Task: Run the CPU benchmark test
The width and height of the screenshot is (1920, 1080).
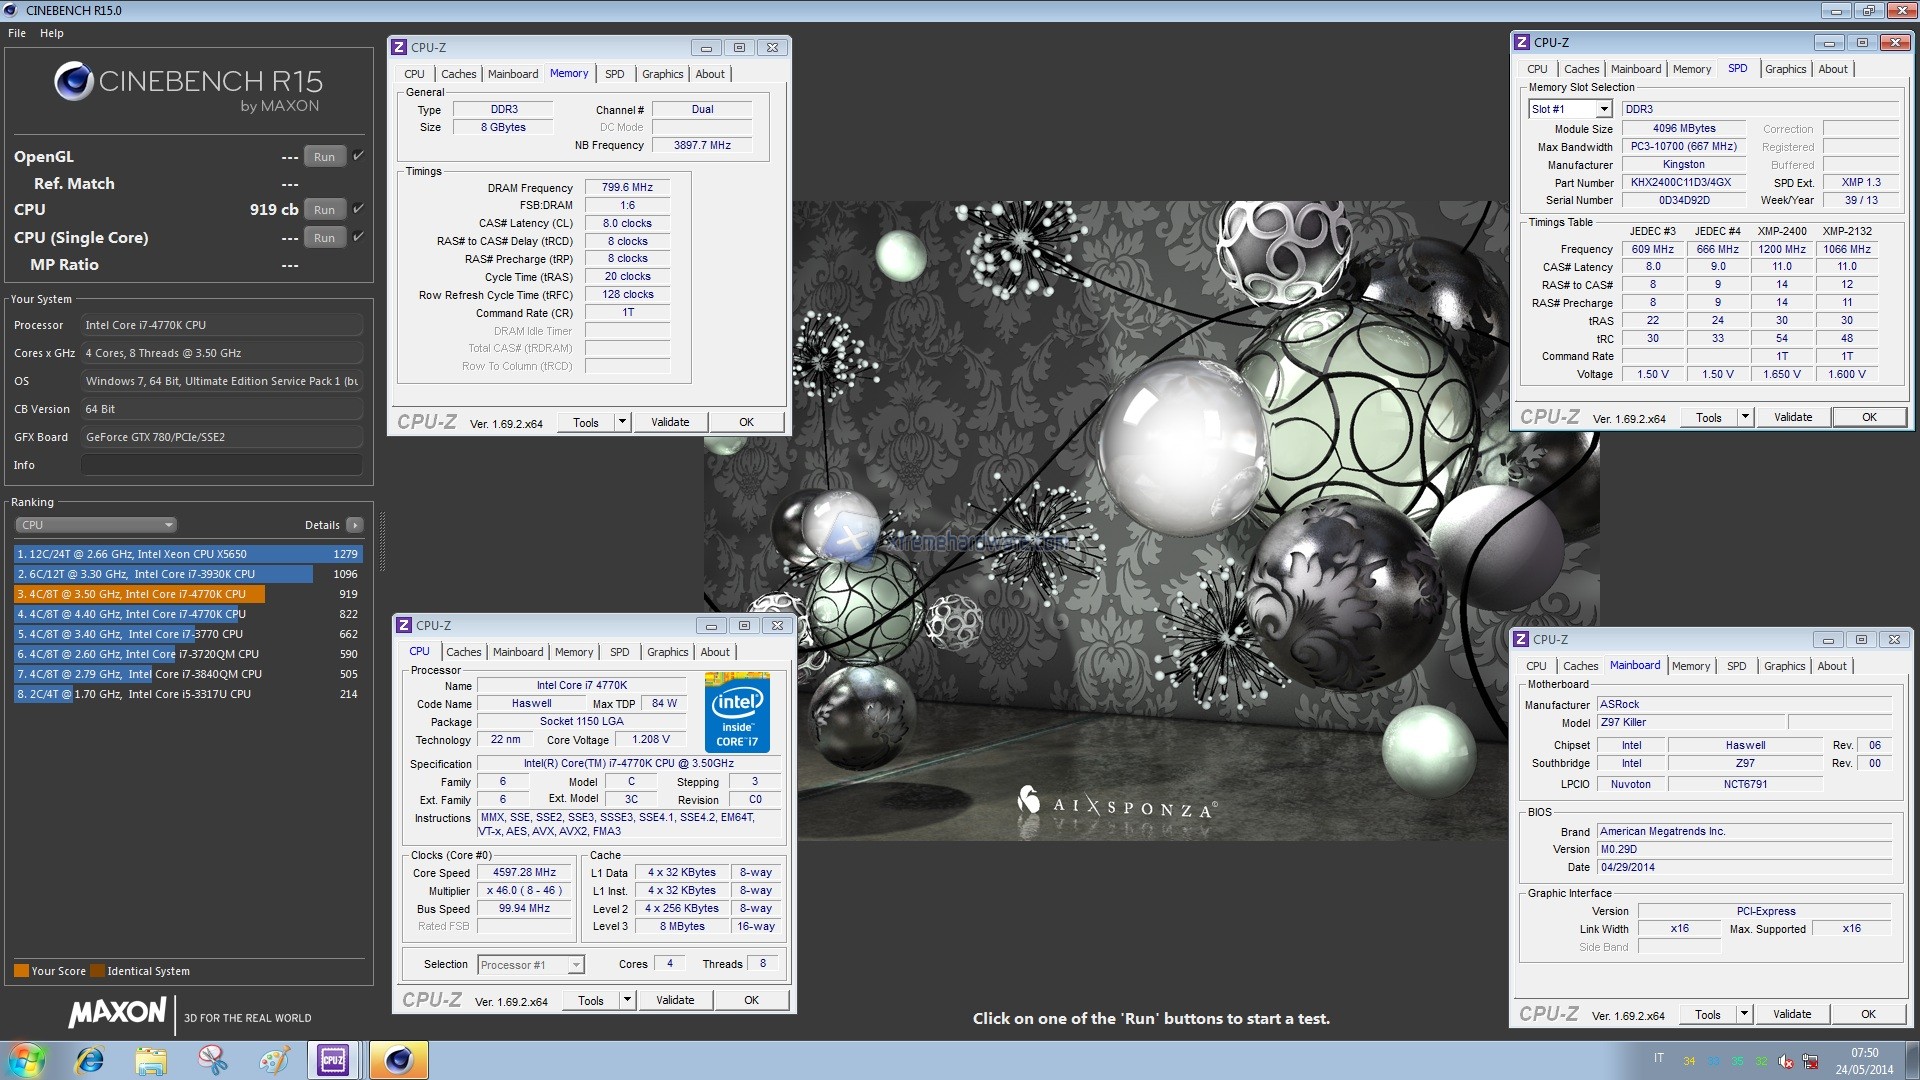Action: click(x=324, y=210)
